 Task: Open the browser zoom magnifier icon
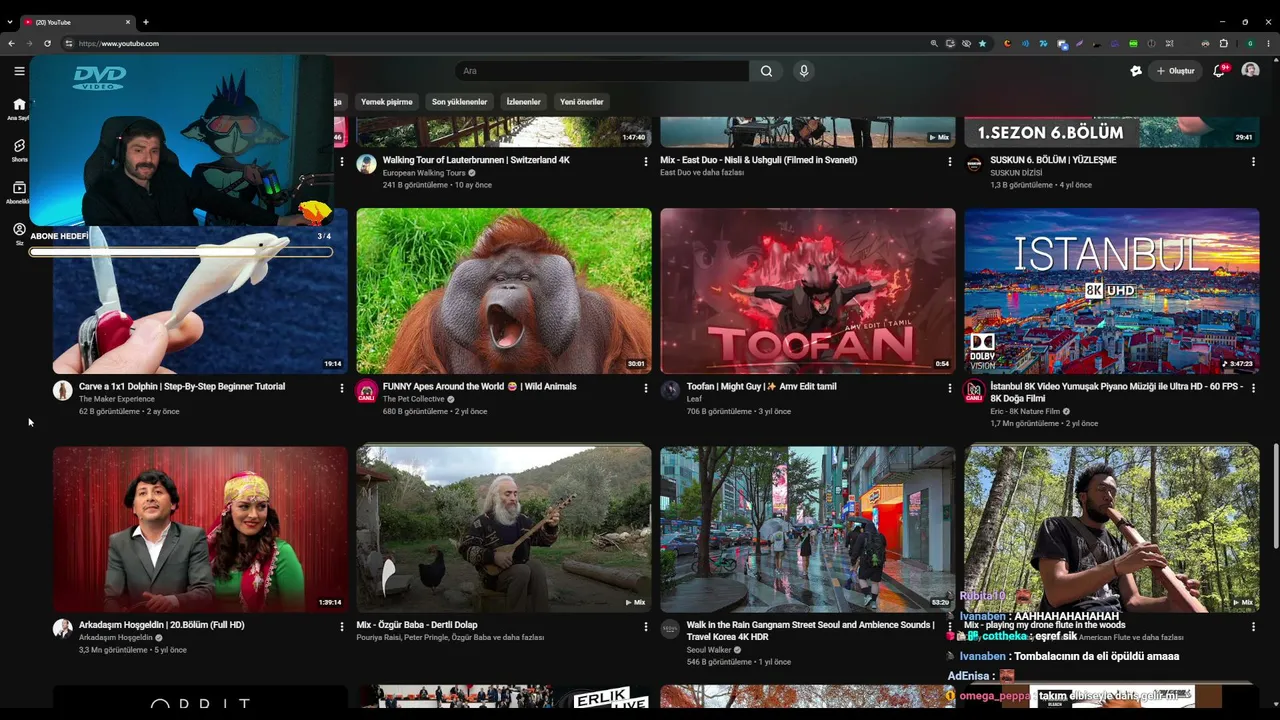pyautogui.click(x=934, y=43)
